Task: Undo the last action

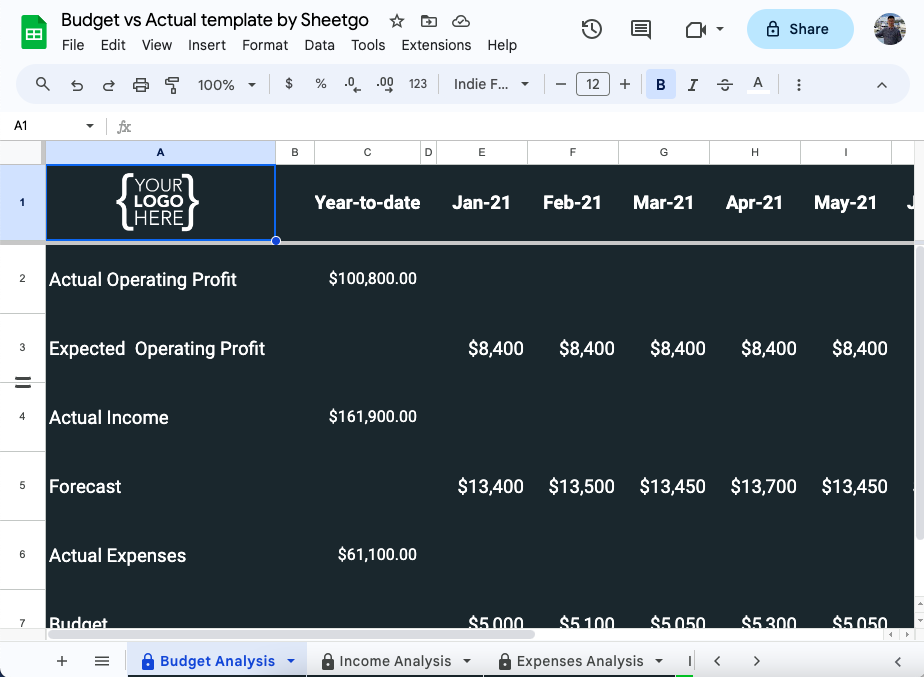Action: click(x=77, y=85)
